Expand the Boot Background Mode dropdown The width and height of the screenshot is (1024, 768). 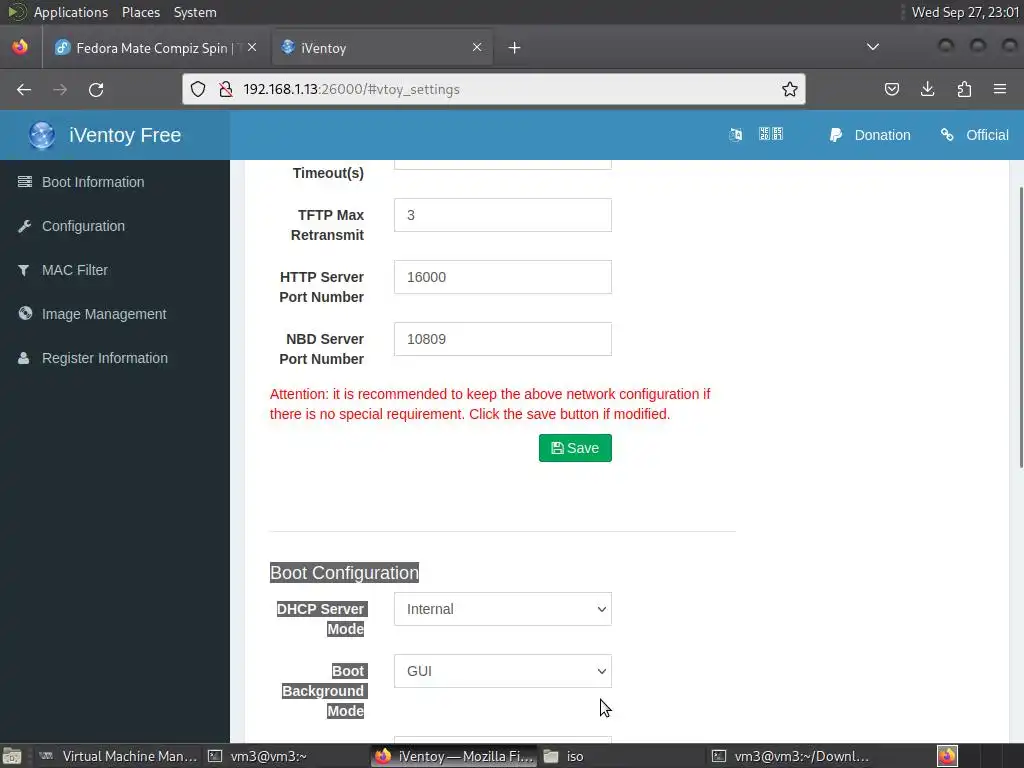(503, 671)
